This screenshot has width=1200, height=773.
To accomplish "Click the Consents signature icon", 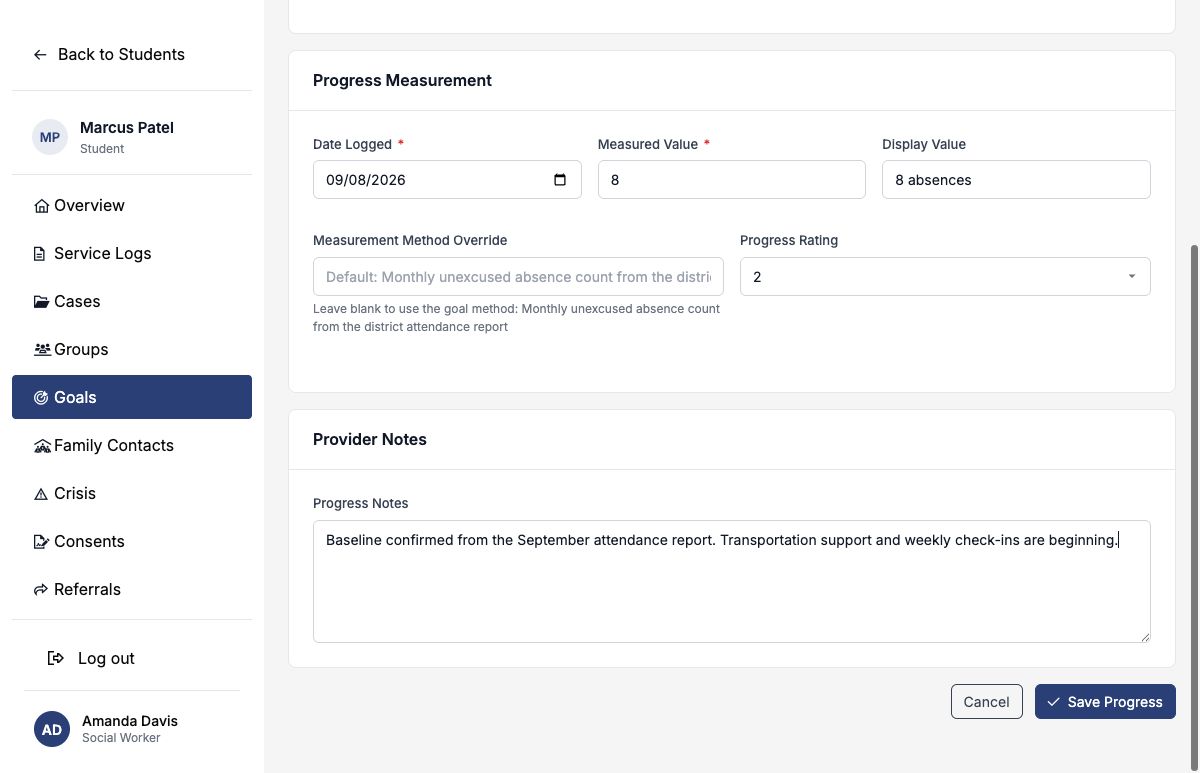I will click(x=41, y=542).
